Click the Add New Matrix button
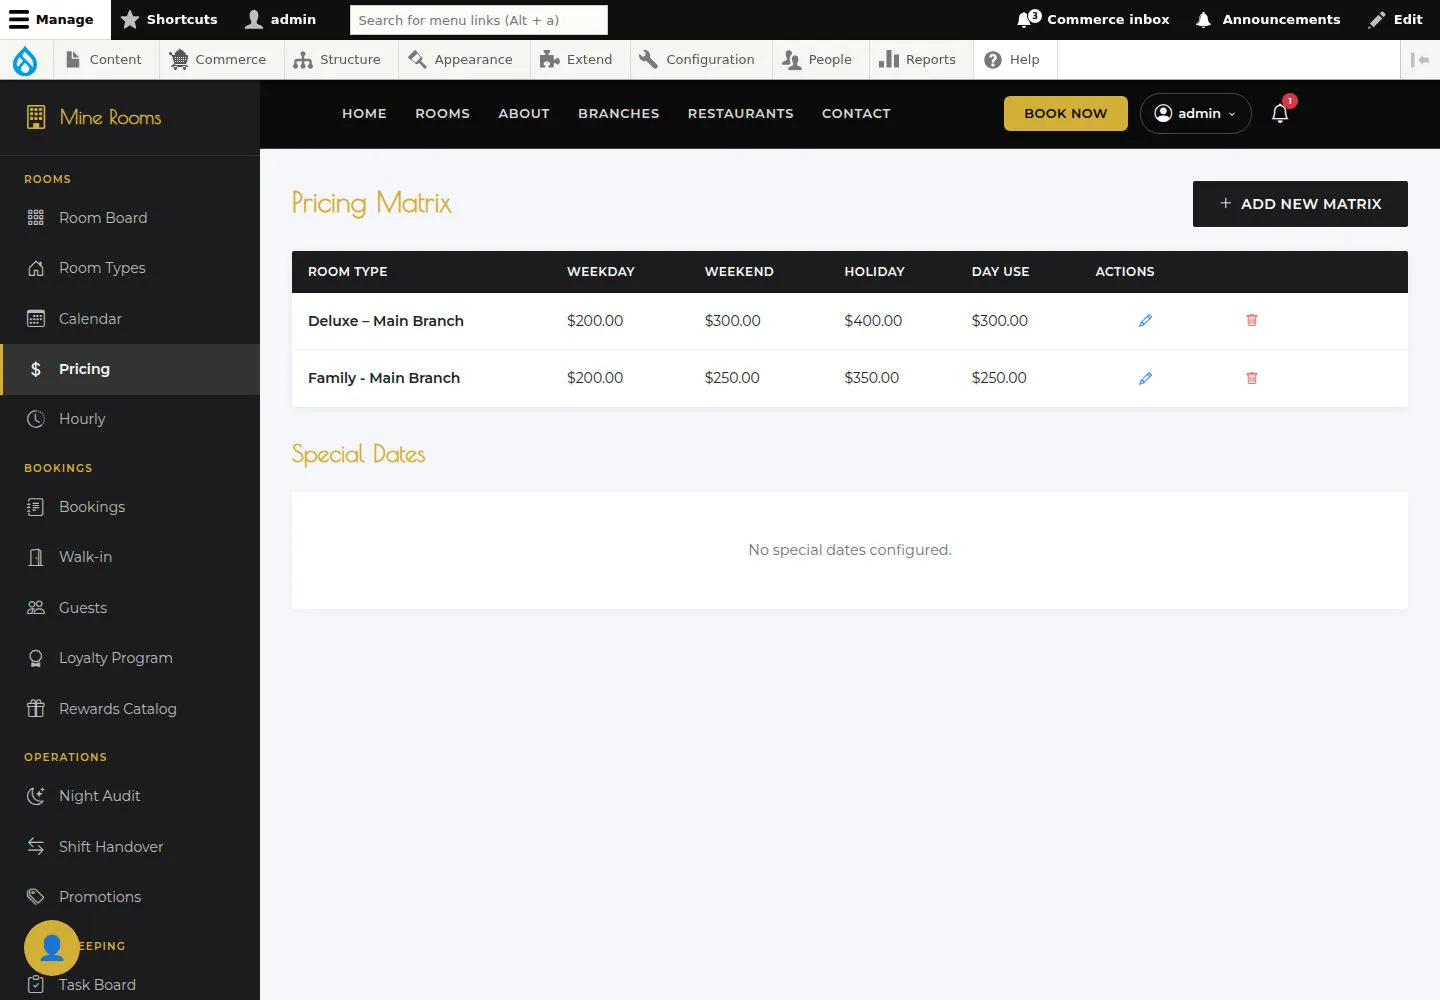1440x1000 pixels. point(1300,204)
